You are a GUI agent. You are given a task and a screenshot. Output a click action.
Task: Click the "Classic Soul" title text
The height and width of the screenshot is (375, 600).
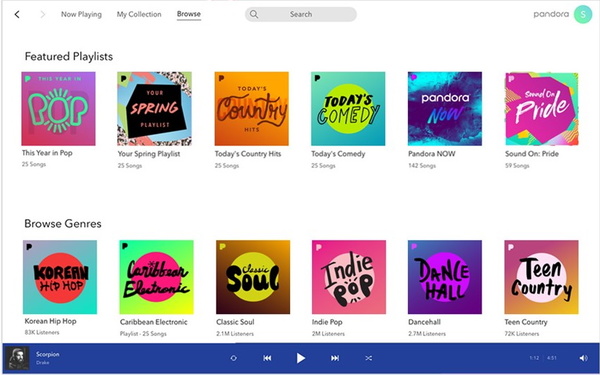(x=235, y=322)
